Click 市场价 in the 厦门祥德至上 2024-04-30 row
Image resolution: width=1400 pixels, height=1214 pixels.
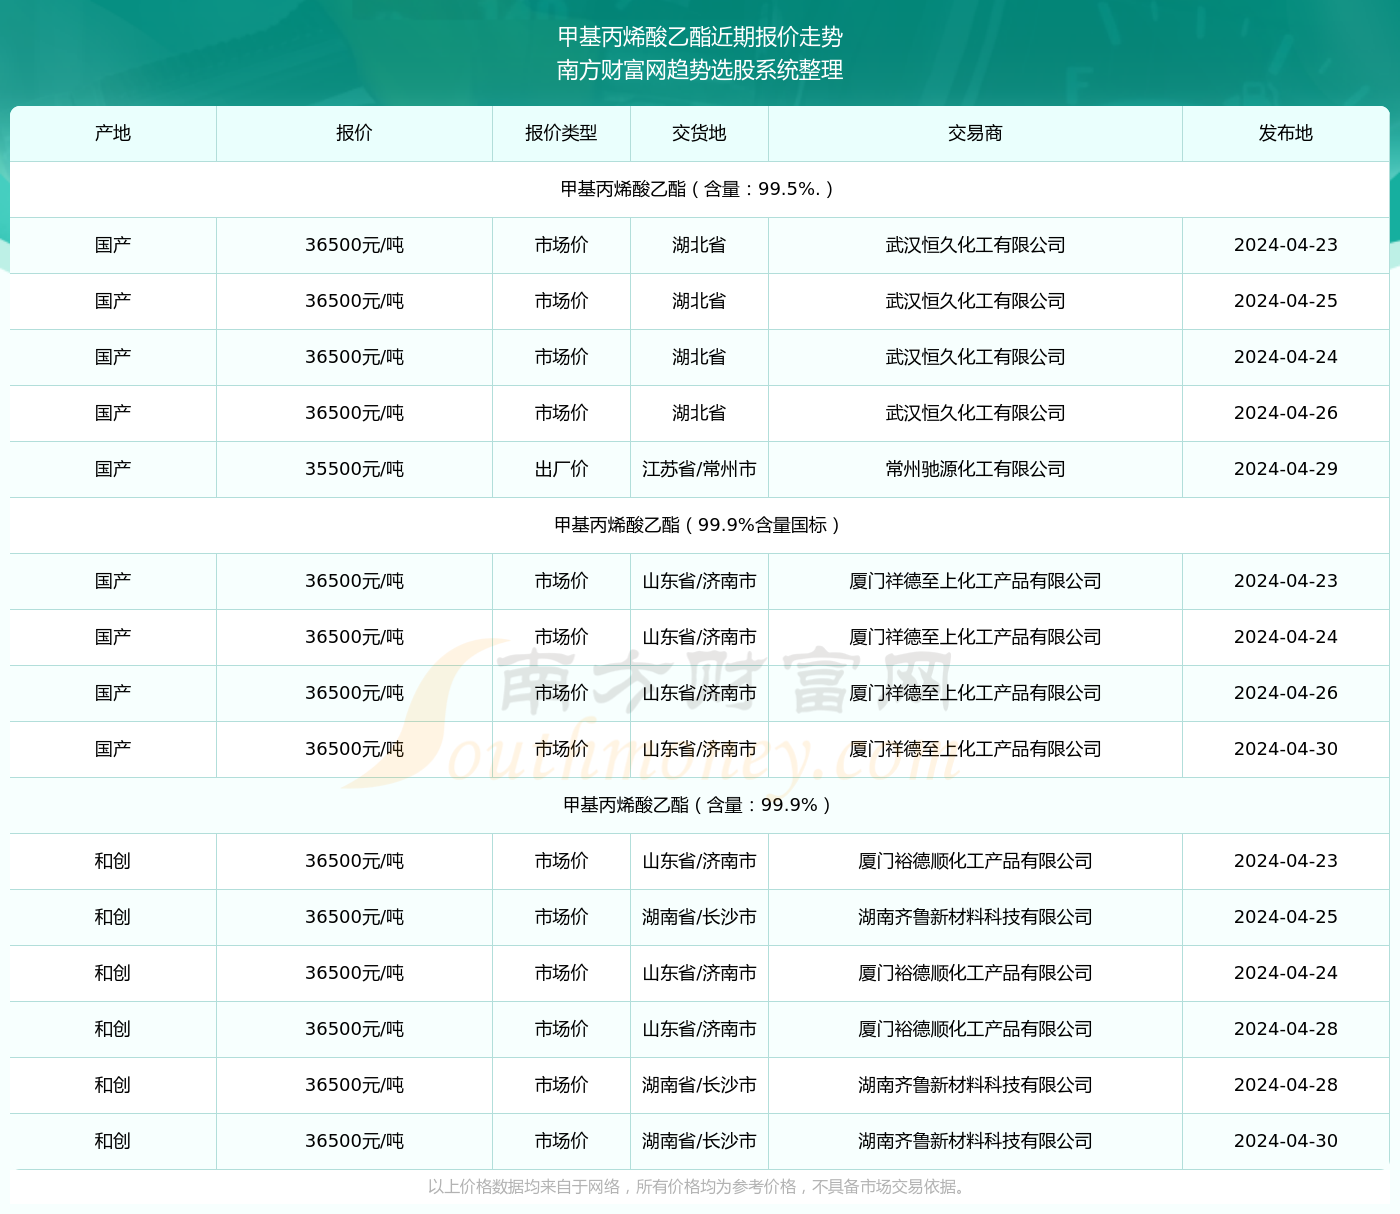tap(561, 749)
